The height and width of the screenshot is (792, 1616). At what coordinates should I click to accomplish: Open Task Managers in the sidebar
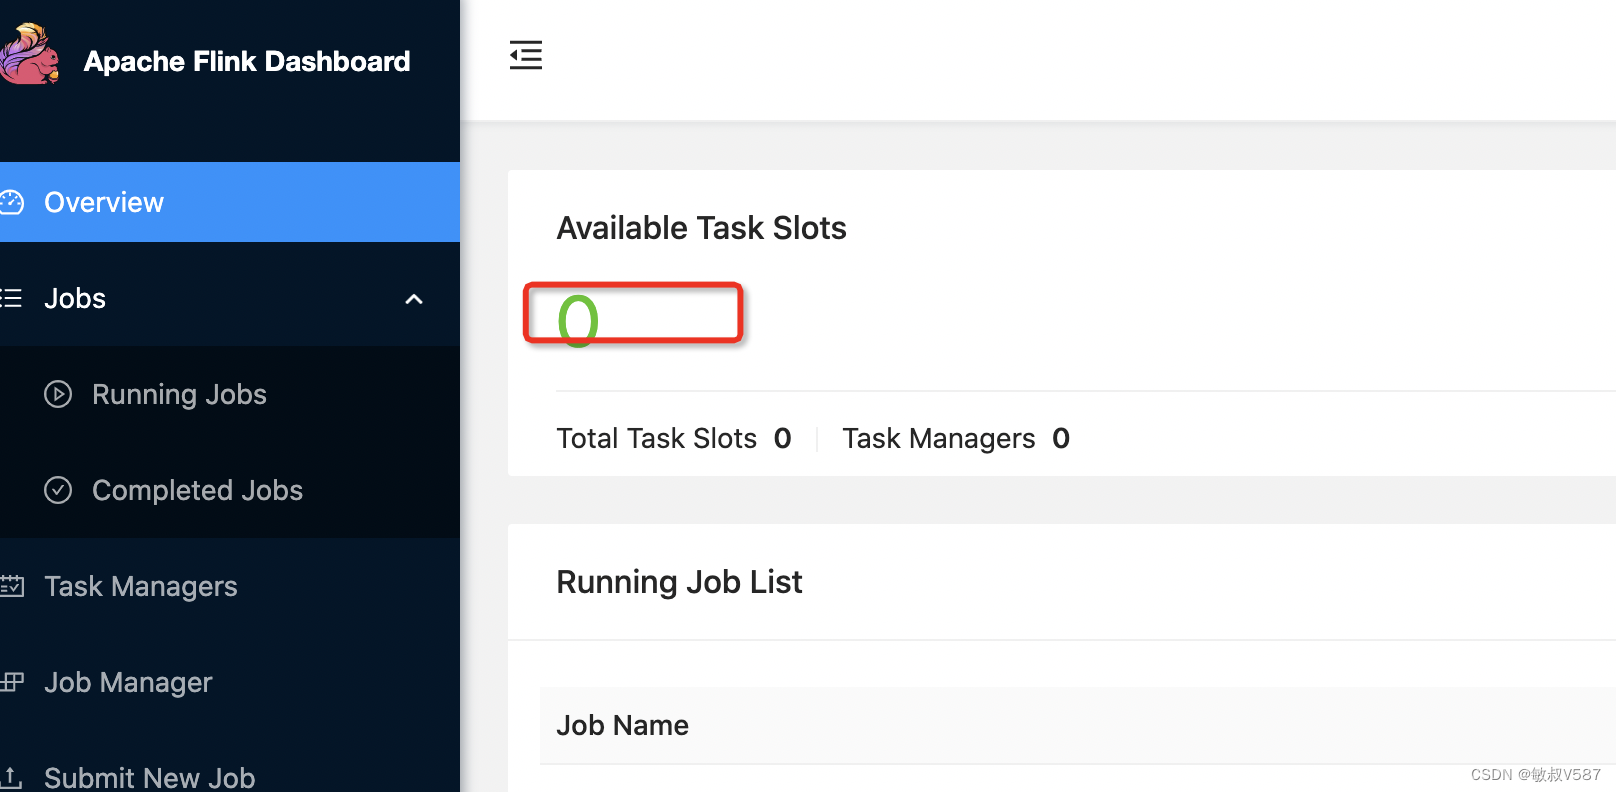(x=141, y=586)
